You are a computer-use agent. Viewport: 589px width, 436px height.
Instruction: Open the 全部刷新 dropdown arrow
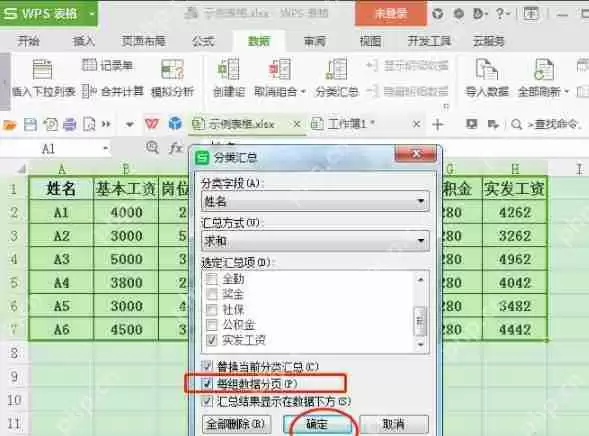(x=566, y=92)
